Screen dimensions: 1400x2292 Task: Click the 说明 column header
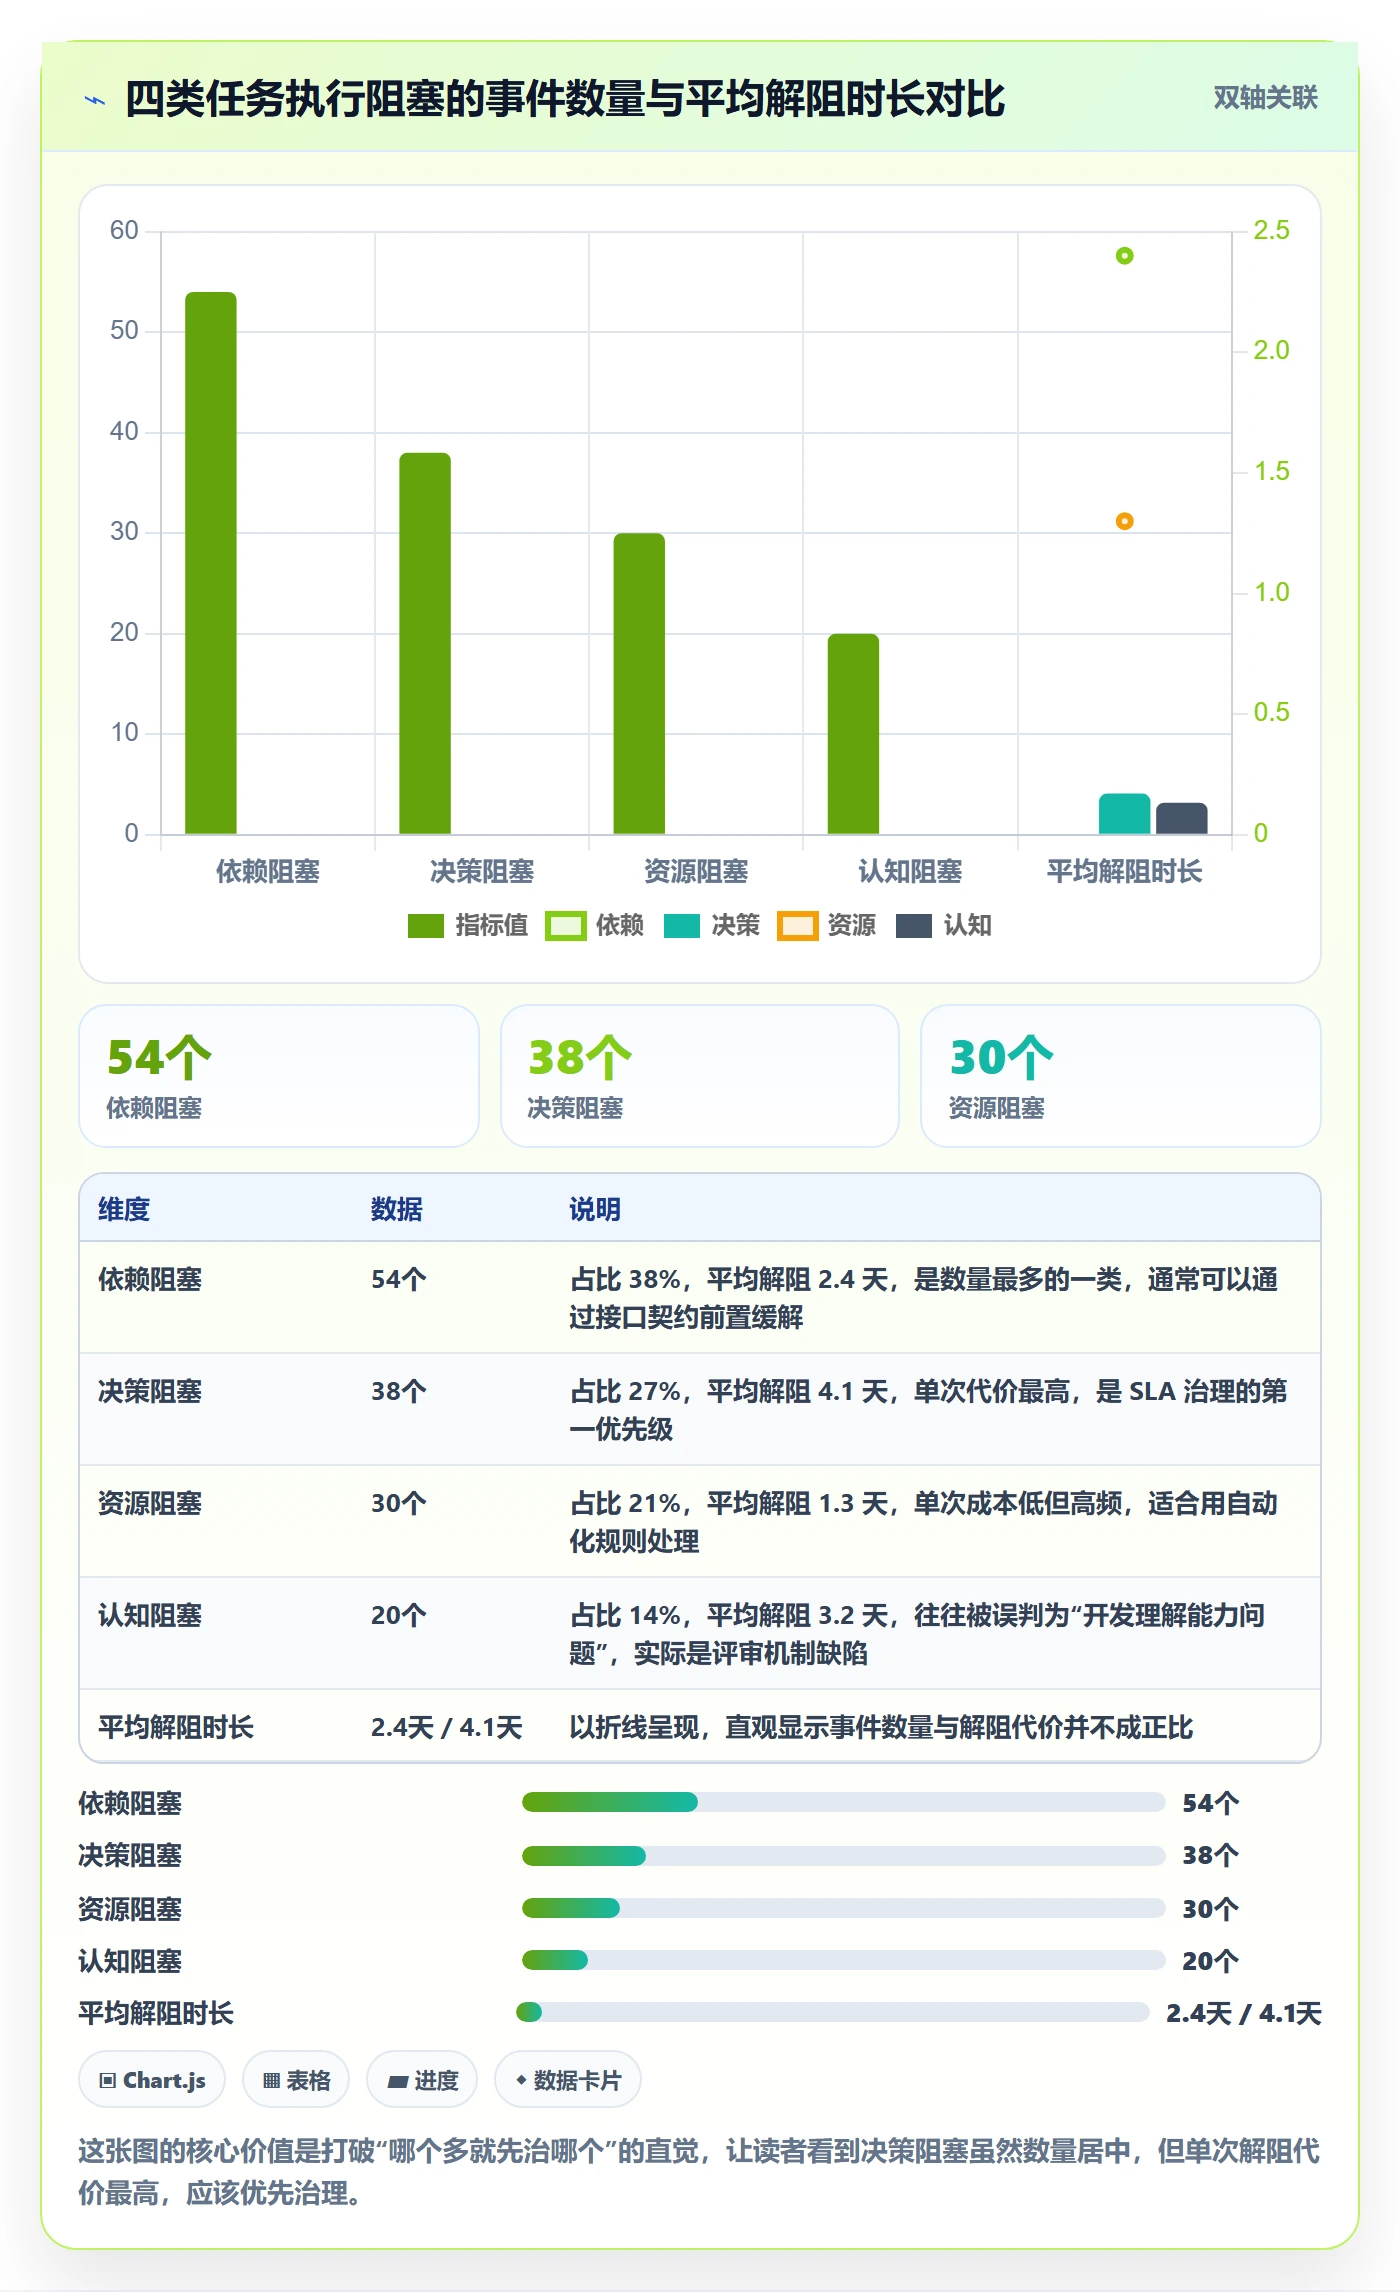(x=595, y=1209)
